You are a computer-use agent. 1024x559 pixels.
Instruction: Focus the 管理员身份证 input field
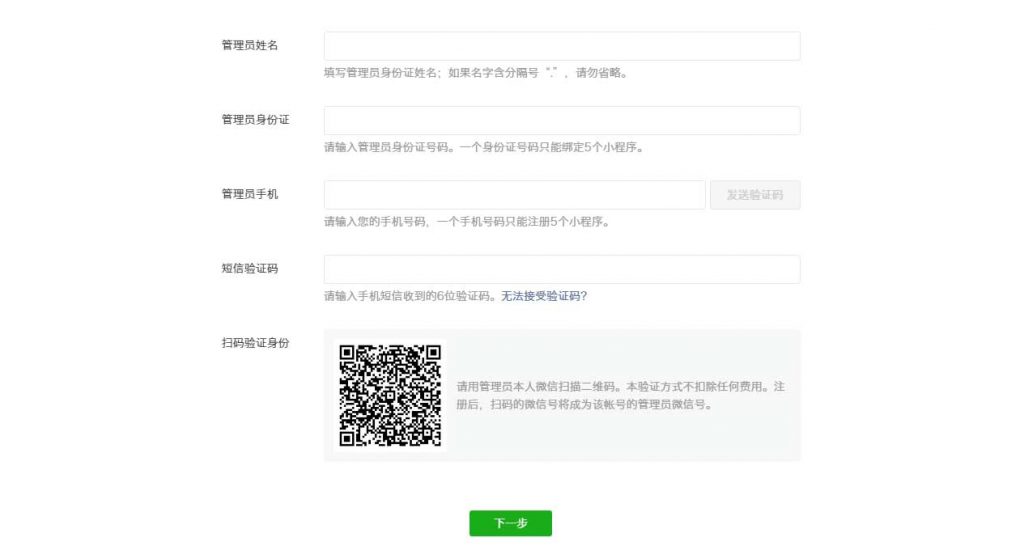click(x=562, y=120)
